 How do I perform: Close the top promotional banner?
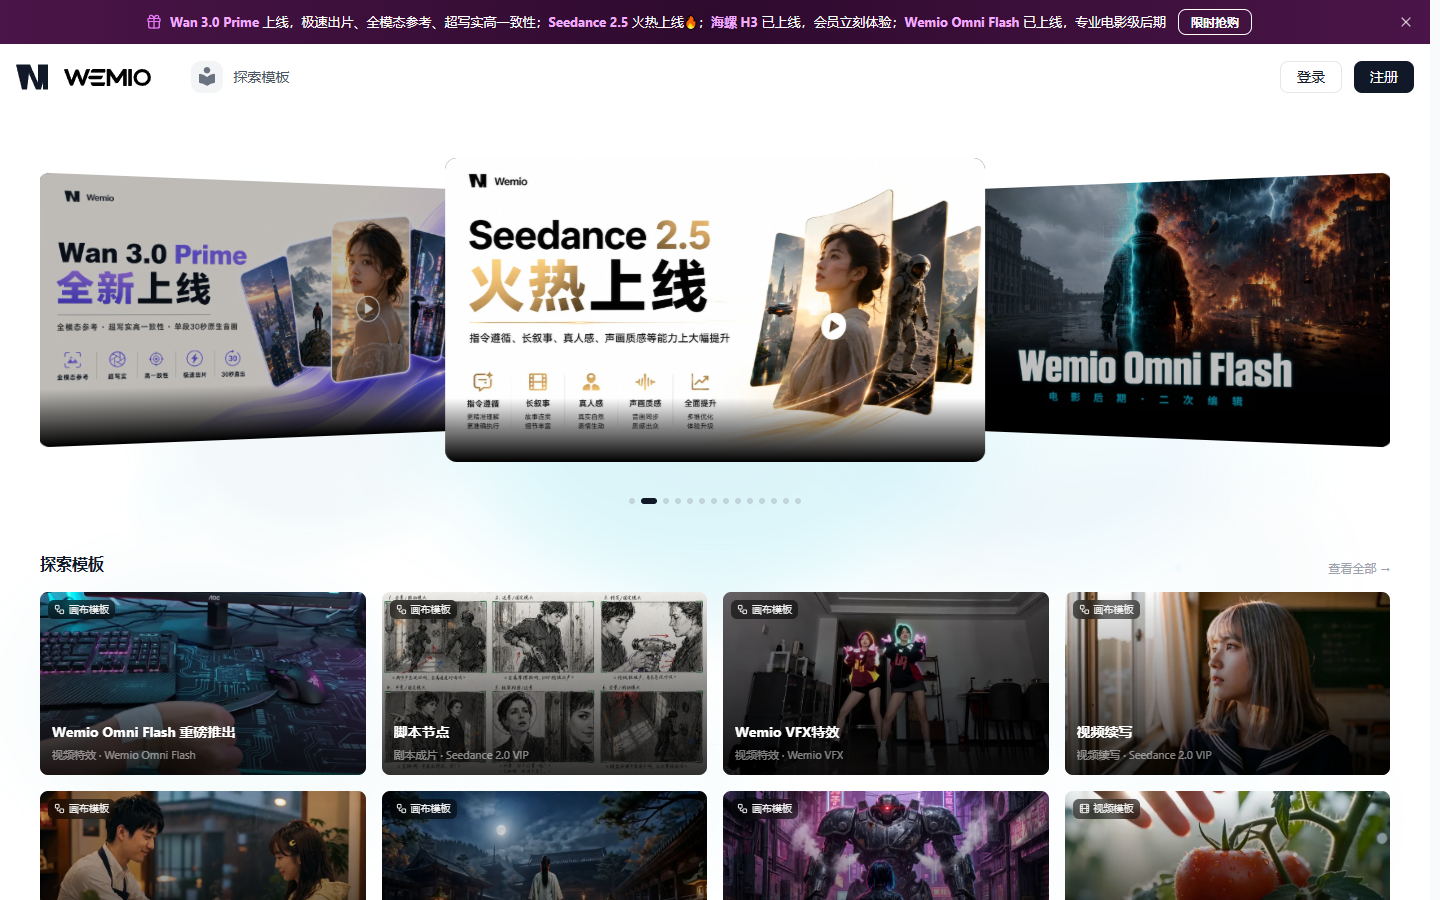tap(1406, 22)
